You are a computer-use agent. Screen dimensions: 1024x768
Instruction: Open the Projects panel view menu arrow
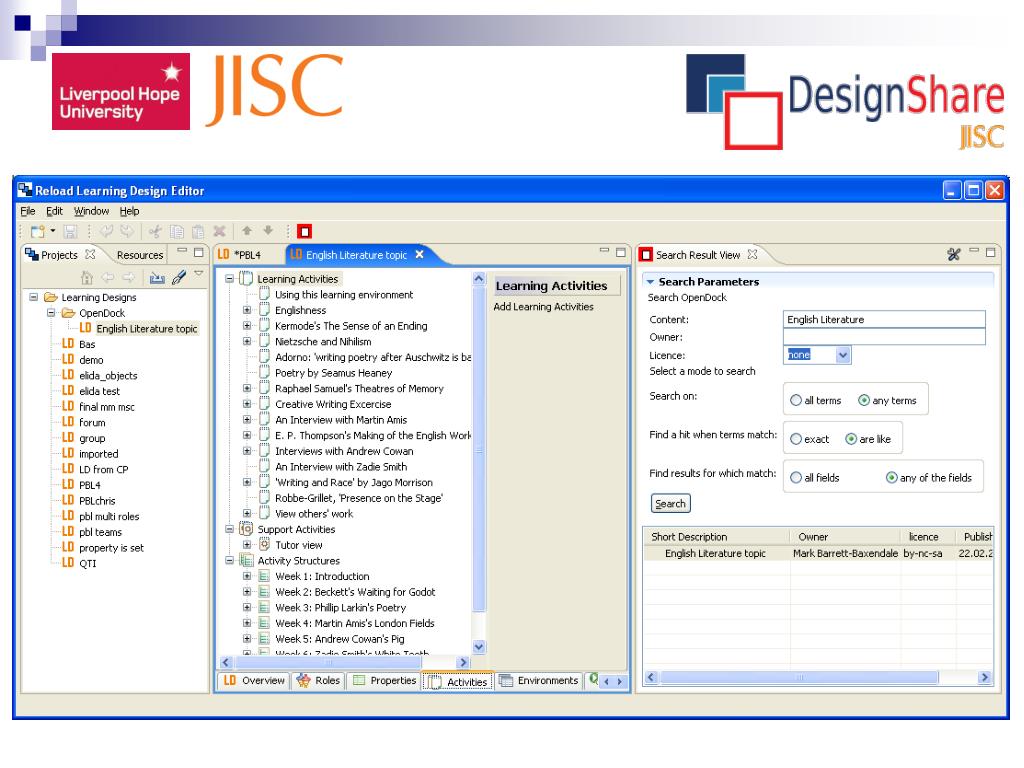[x=199, y=274]
